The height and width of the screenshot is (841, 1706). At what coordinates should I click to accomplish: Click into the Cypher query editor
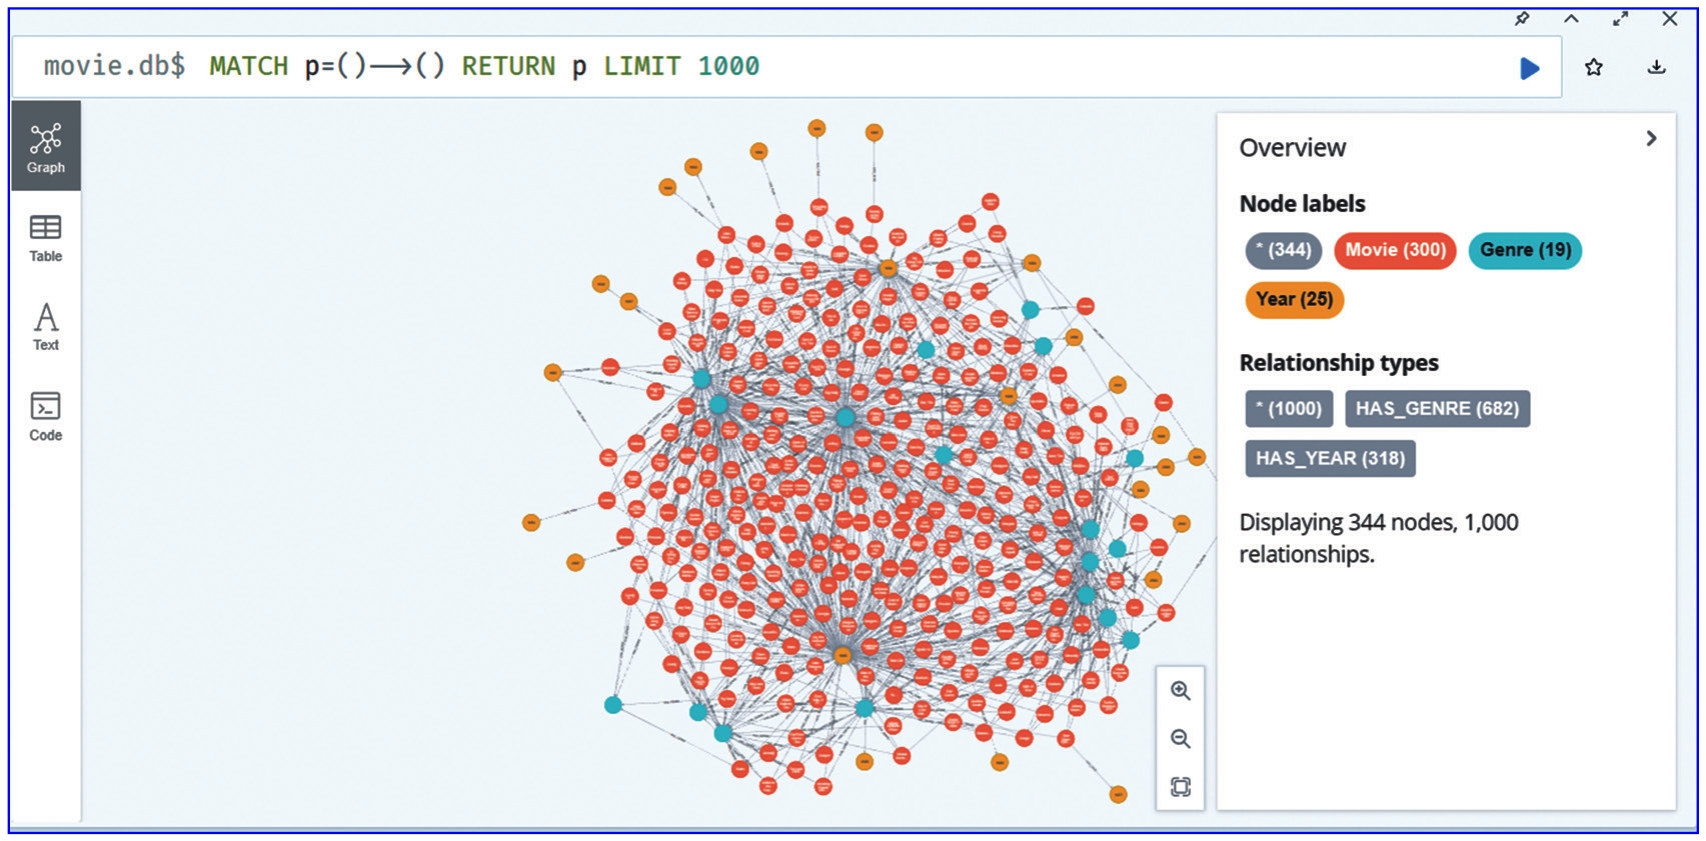[1000, 67]
